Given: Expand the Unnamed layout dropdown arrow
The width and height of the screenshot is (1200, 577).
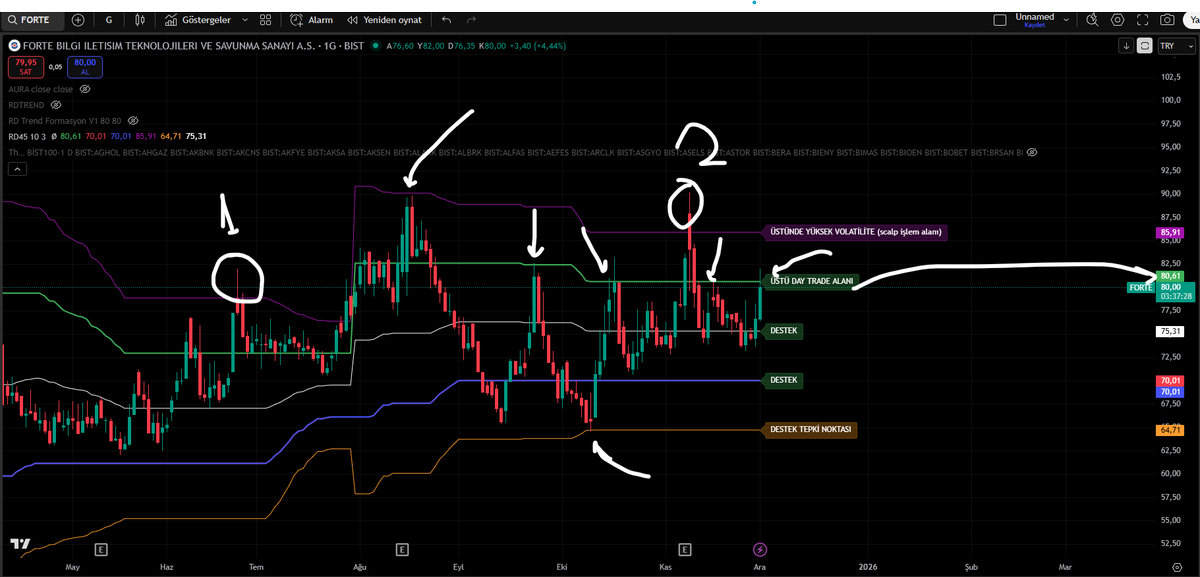Looking at the screenshot, I should (x=1067, y=19).
